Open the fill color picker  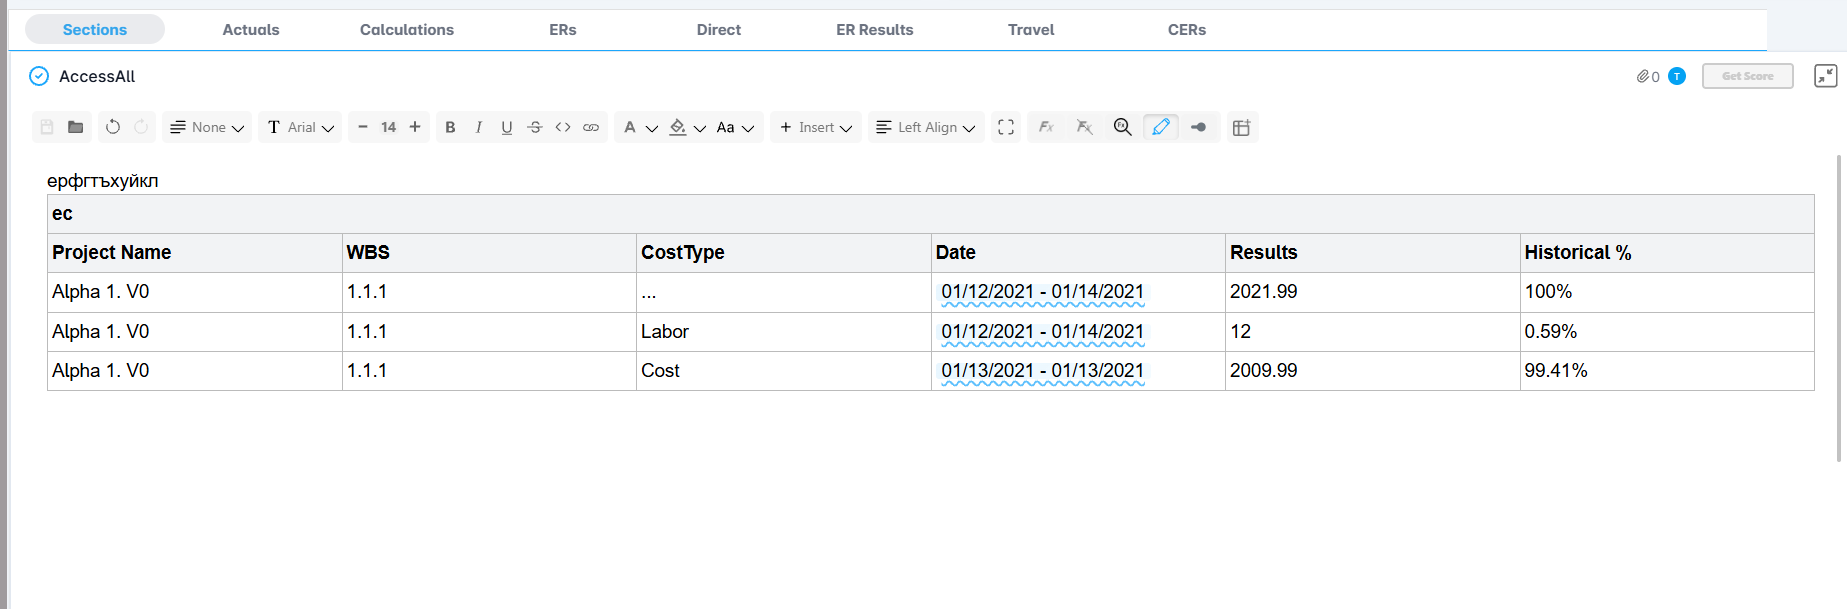tap(686, 127)
